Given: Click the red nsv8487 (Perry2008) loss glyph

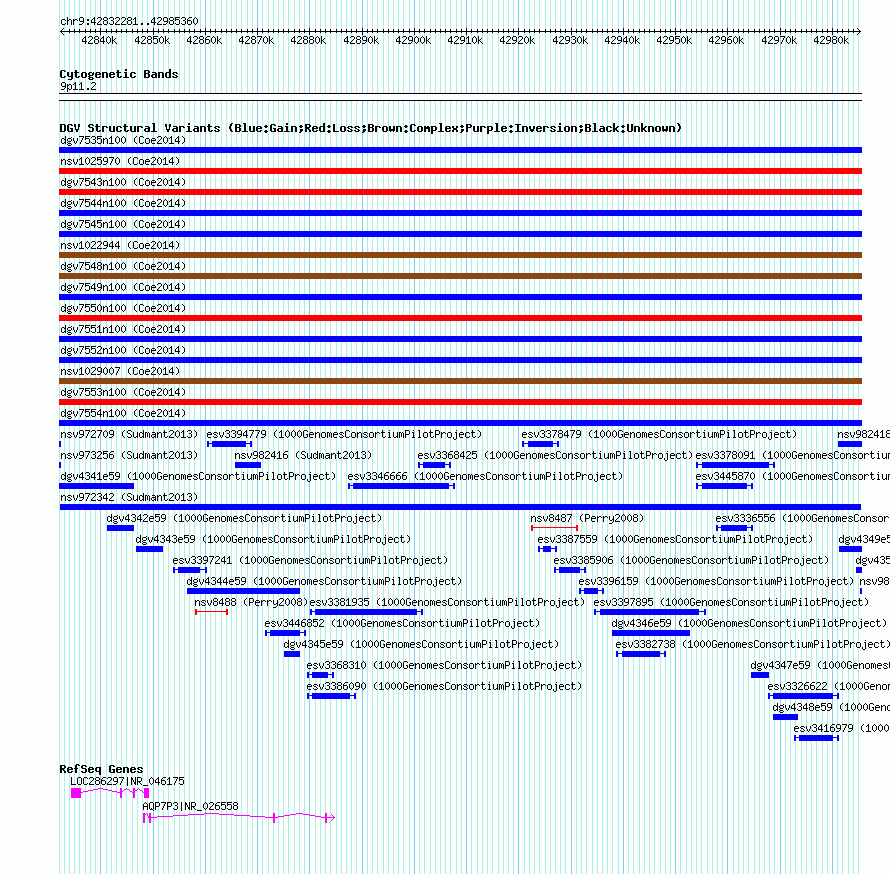Looking at the screenshot, I should pos(555,528).
